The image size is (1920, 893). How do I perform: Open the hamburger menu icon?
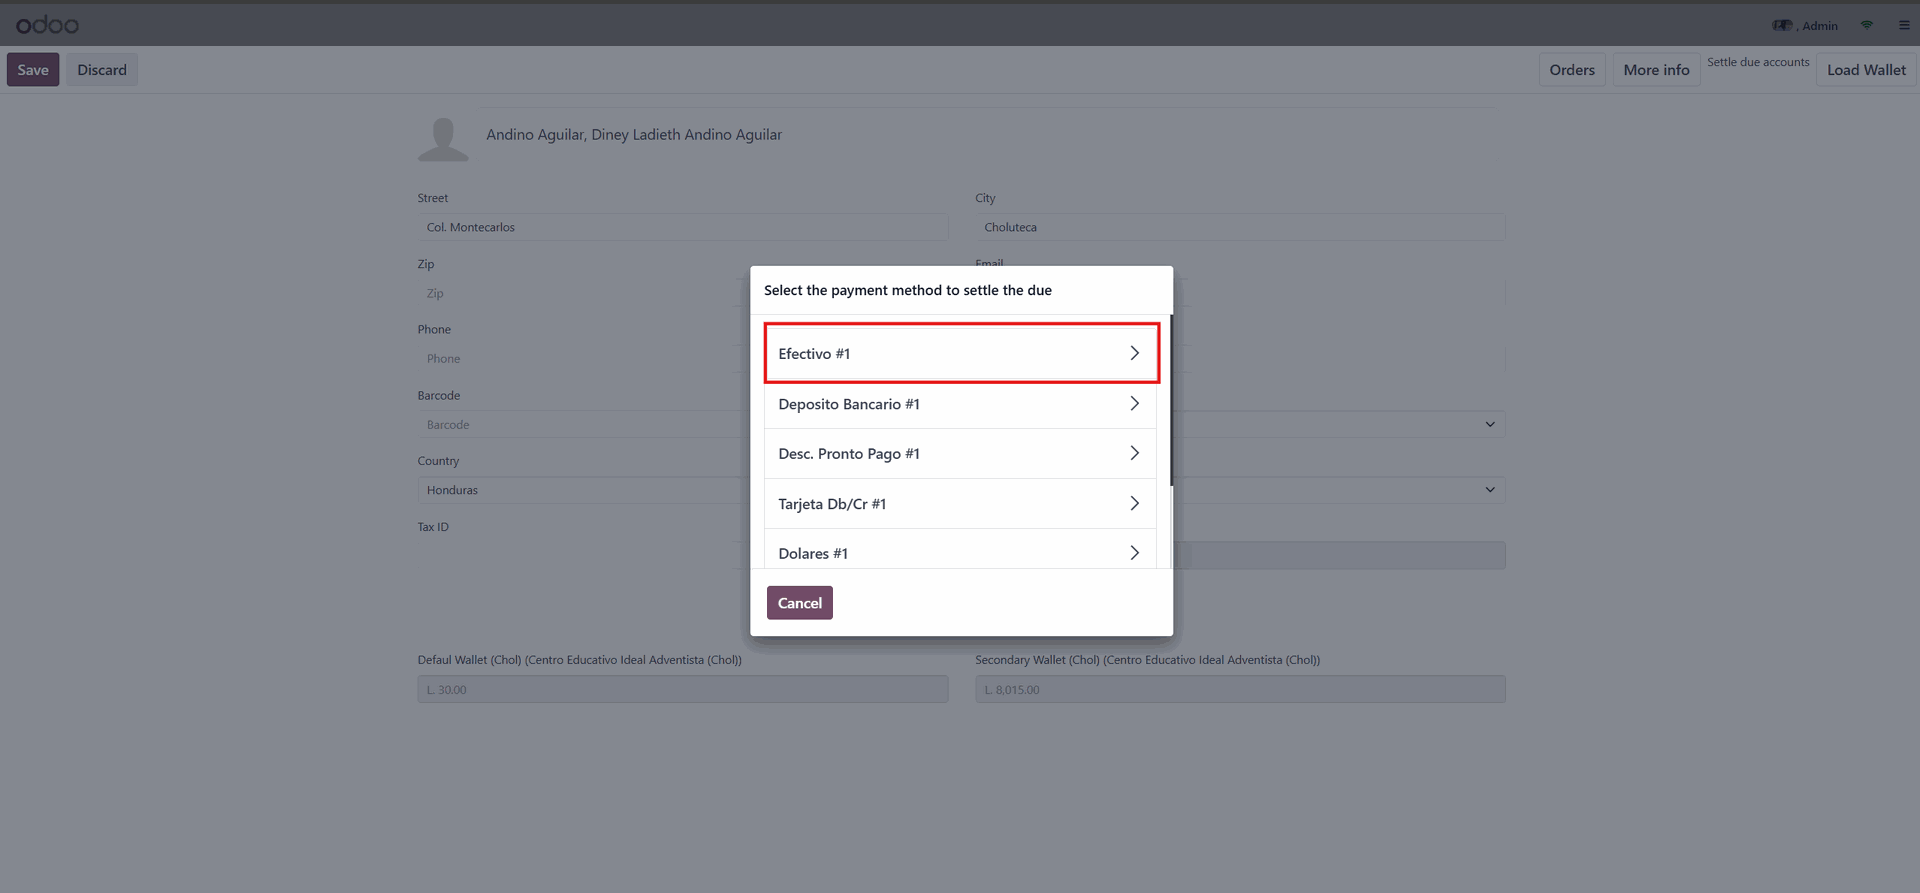coord(1904,25)
